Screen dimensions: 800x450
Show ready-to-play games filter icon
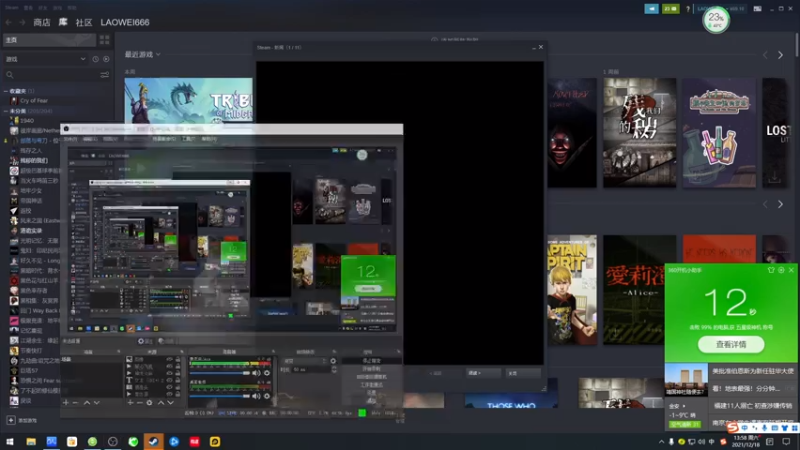[x=106, y=59]
